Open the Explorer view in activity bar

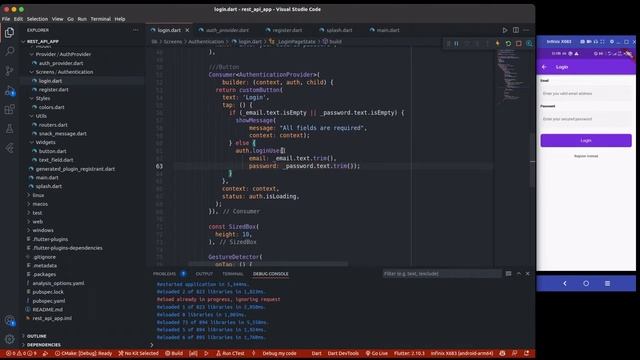pos(9,33)
